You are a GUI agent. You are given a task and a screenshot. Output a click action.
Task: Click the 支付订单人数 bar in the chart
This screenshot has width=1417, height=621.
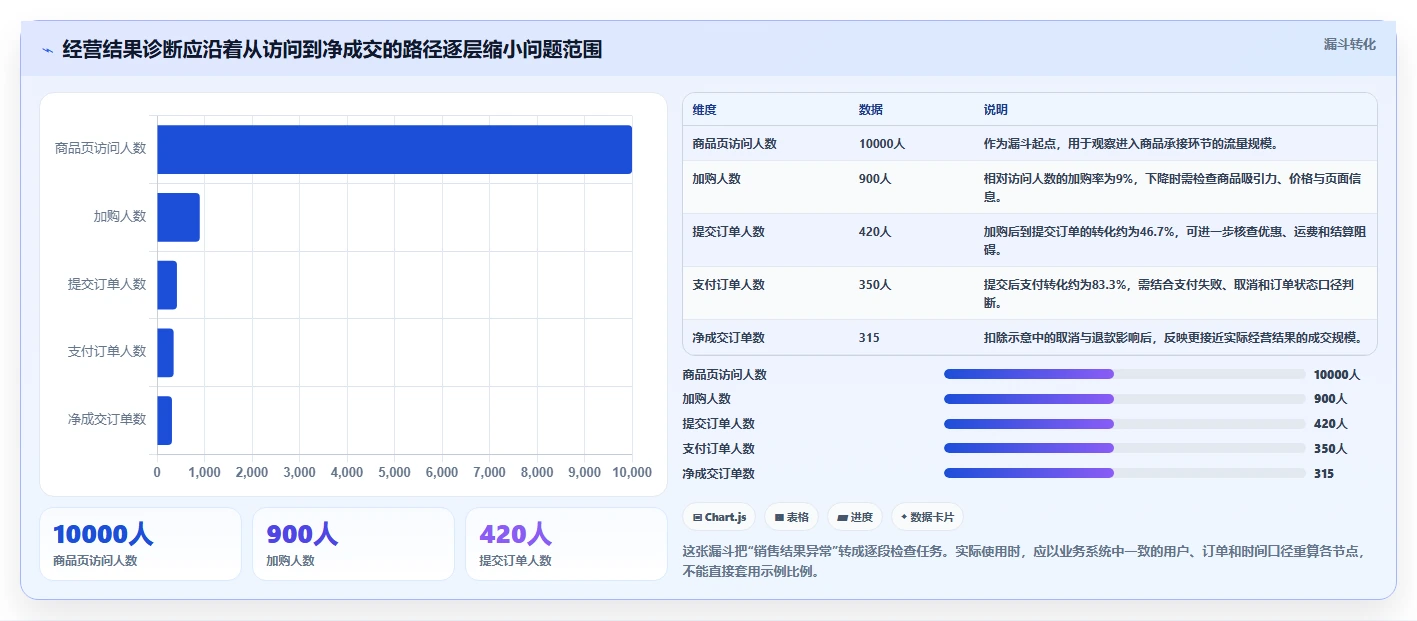click(x=165, y=353)
